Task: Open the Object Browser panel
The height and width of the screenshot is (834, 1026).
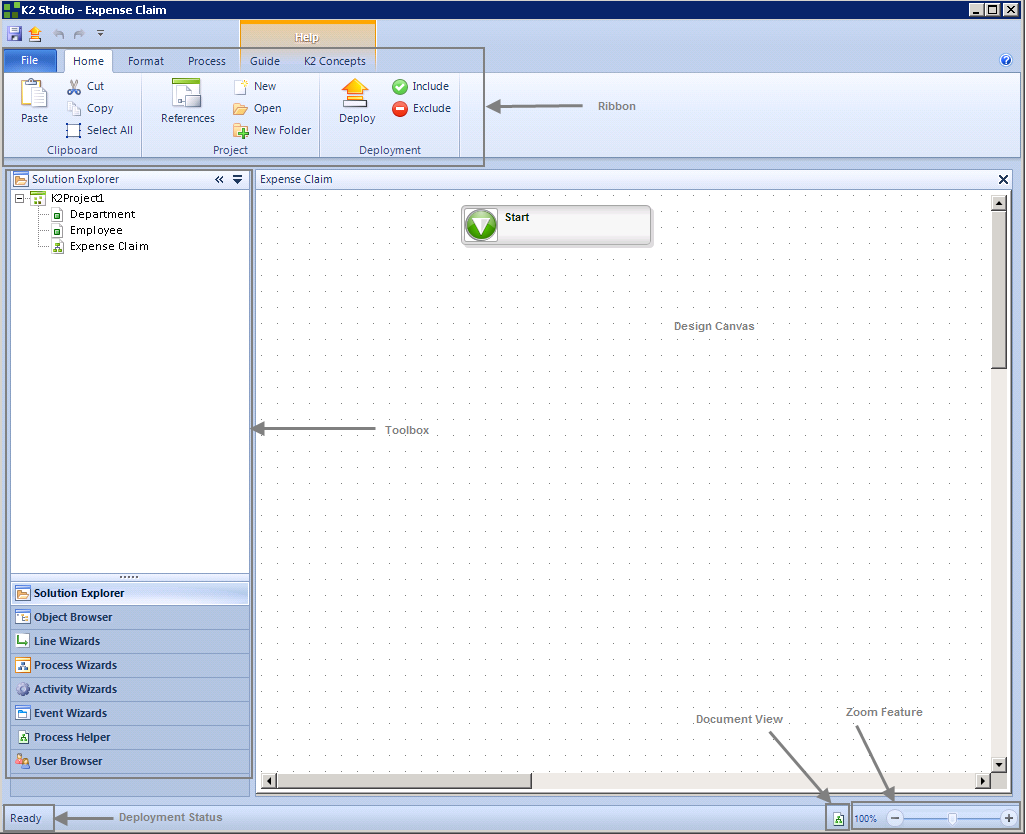Action: [130, 617]
